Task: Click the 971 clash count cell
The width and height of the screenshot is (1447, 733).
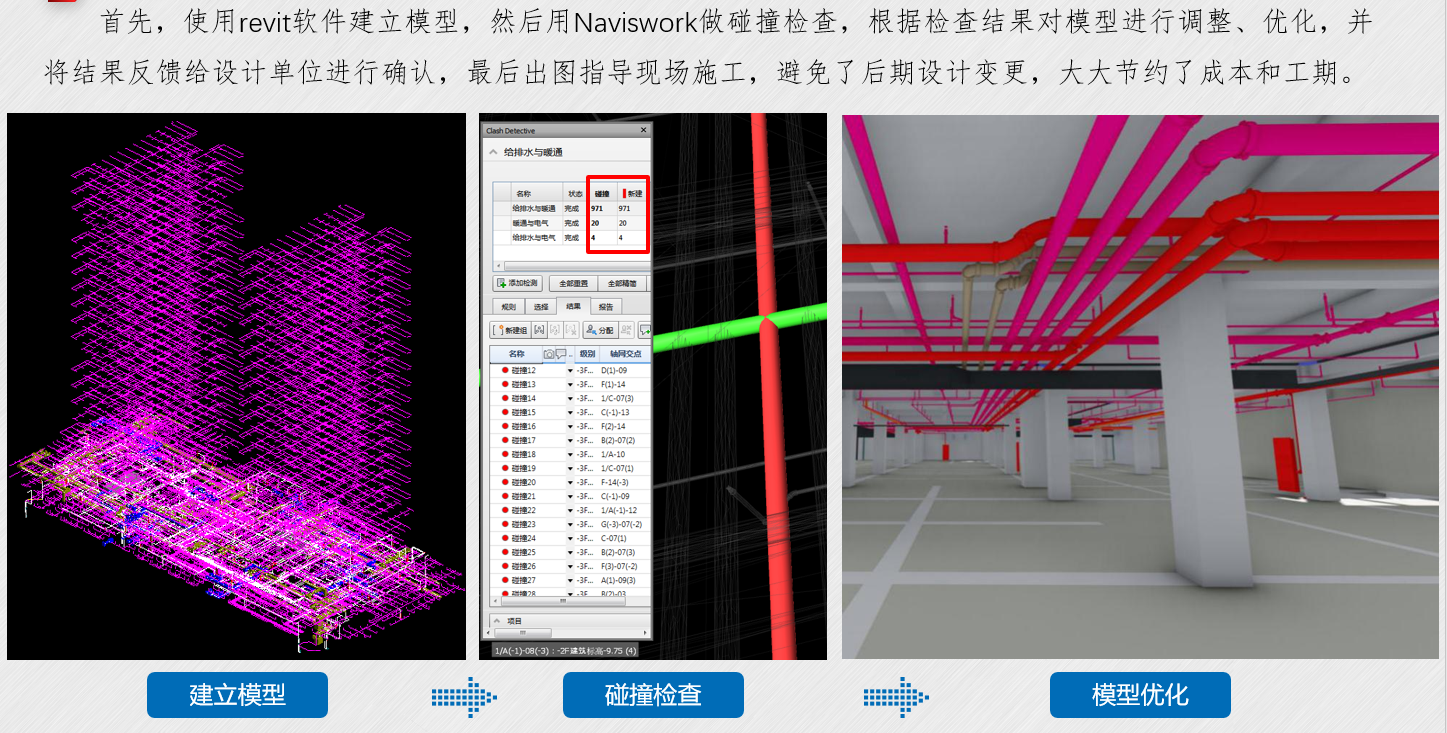Action: (598, 208)
